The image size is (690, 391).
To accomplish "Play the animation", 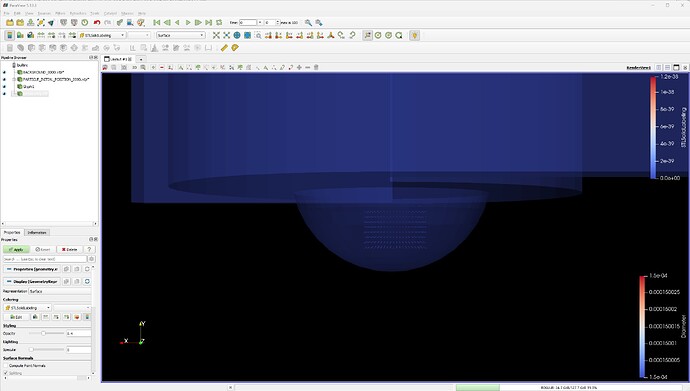I will tap(188, 22).
